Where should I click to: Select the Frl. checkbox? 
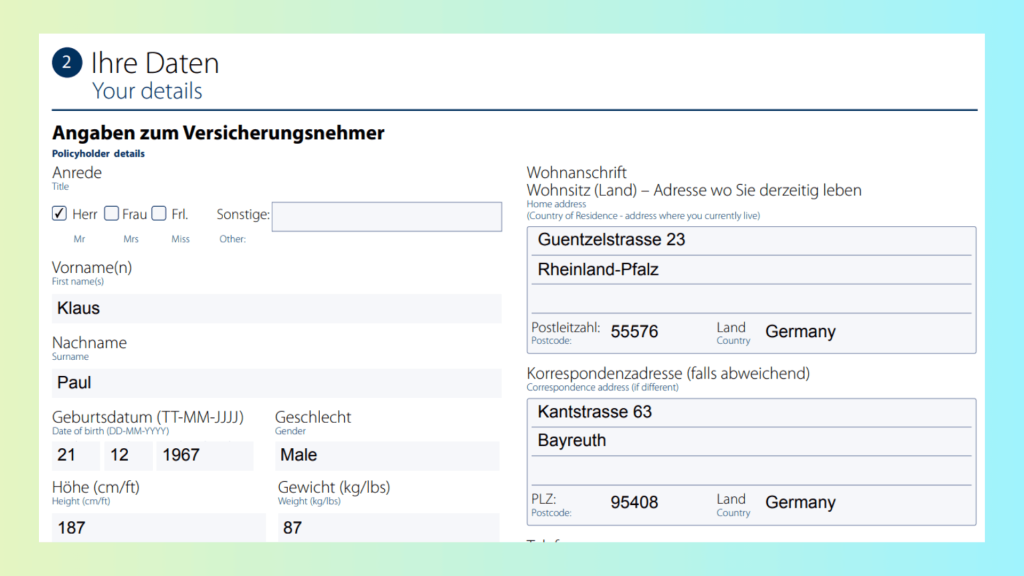tap(159, 213)
